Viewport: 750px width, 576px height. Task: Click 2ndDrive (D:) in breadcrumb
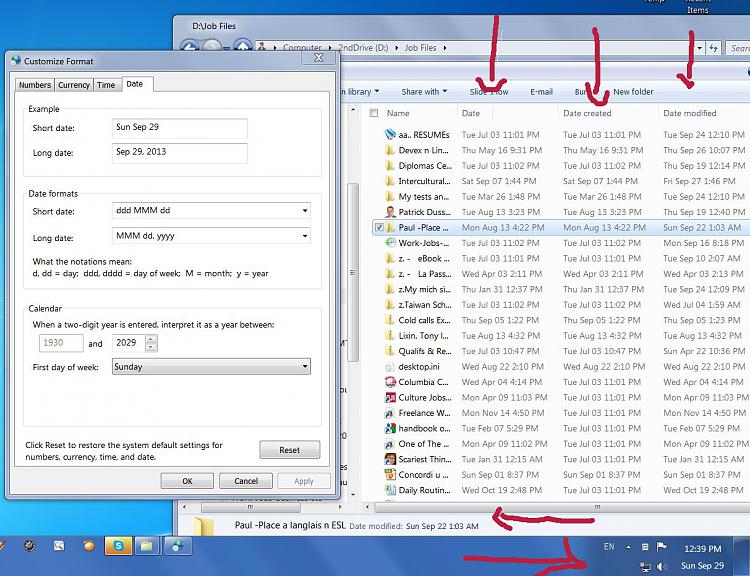click(x=363, y=48)
